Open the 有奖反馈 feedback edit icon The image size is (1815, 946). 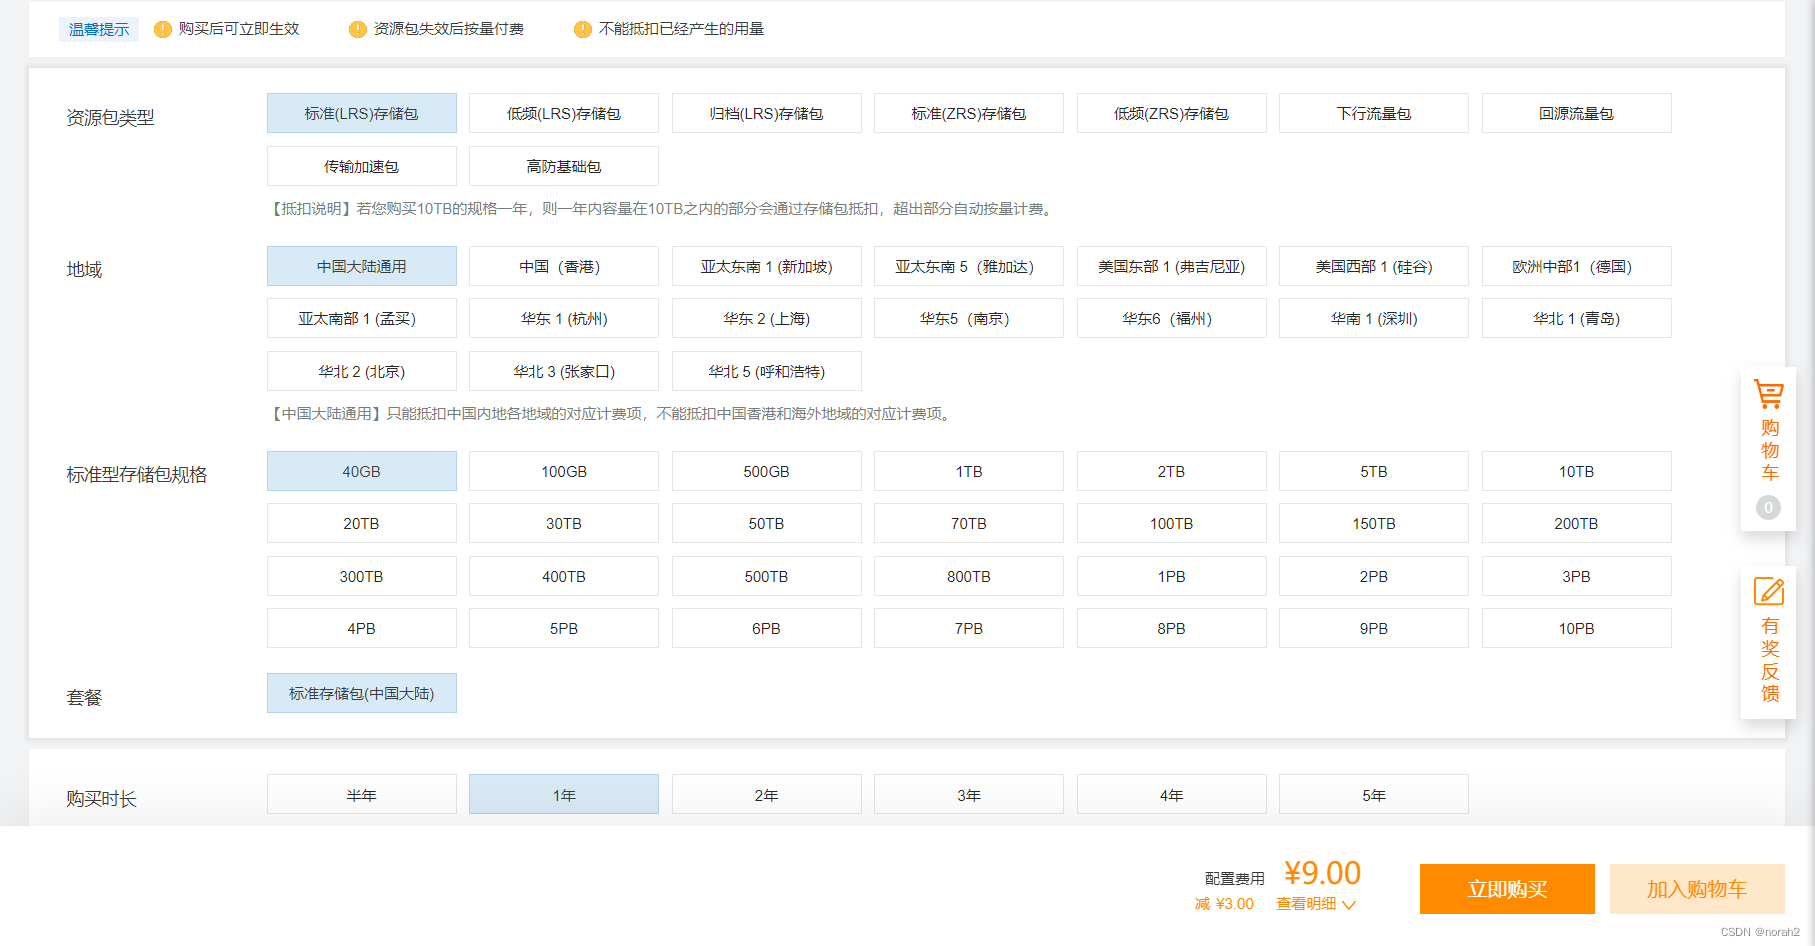[x=1768, y=592]
